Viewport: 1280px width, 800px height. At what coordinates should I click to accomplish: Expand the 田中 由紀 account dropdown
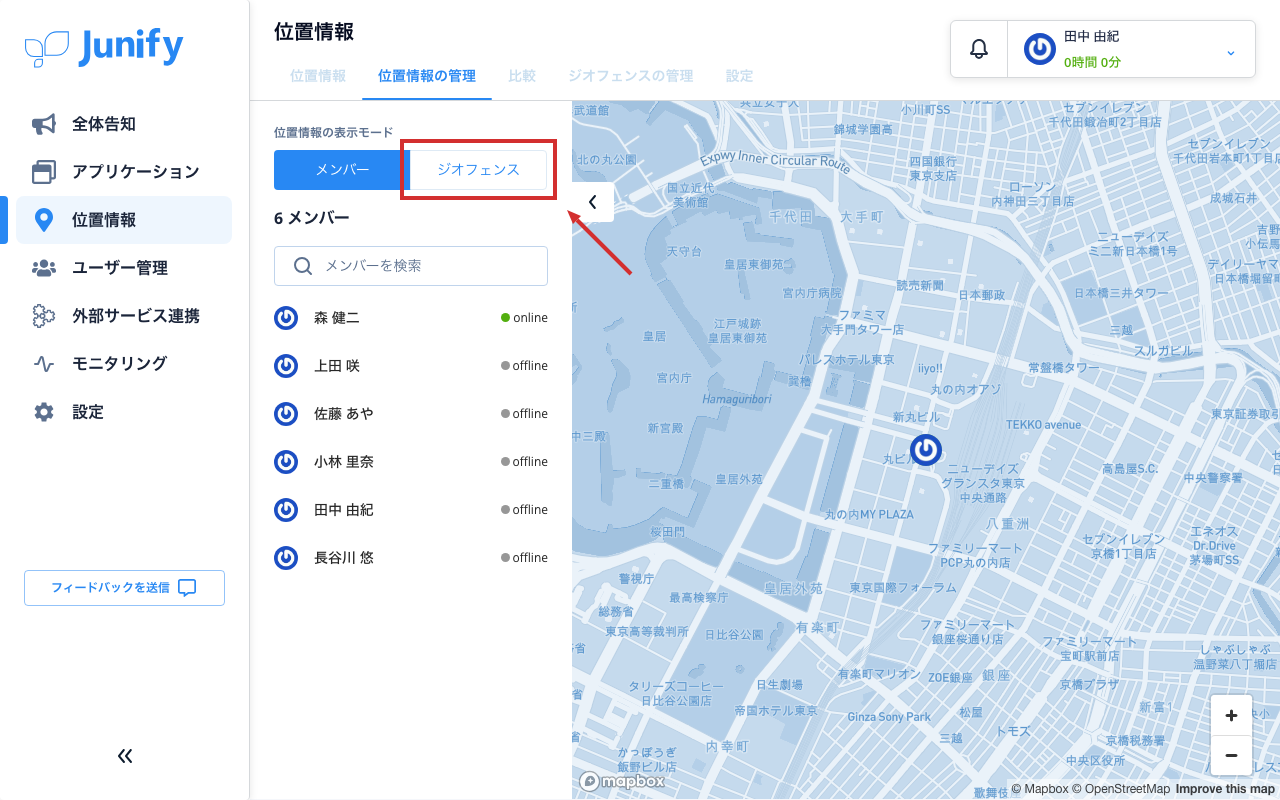pyautogui.click(x=1231, y=52)
